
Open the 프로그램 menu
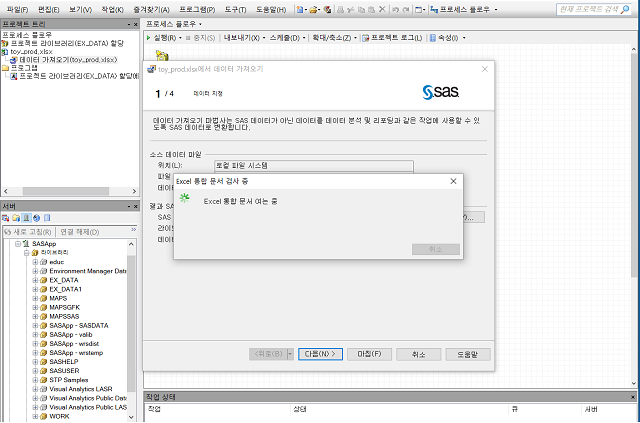(x=197, y=9)
